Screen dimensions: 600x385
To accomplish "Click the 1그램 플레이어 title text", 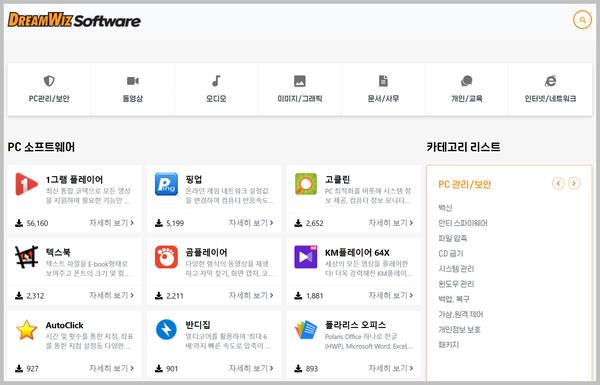I will coord(74,179).
